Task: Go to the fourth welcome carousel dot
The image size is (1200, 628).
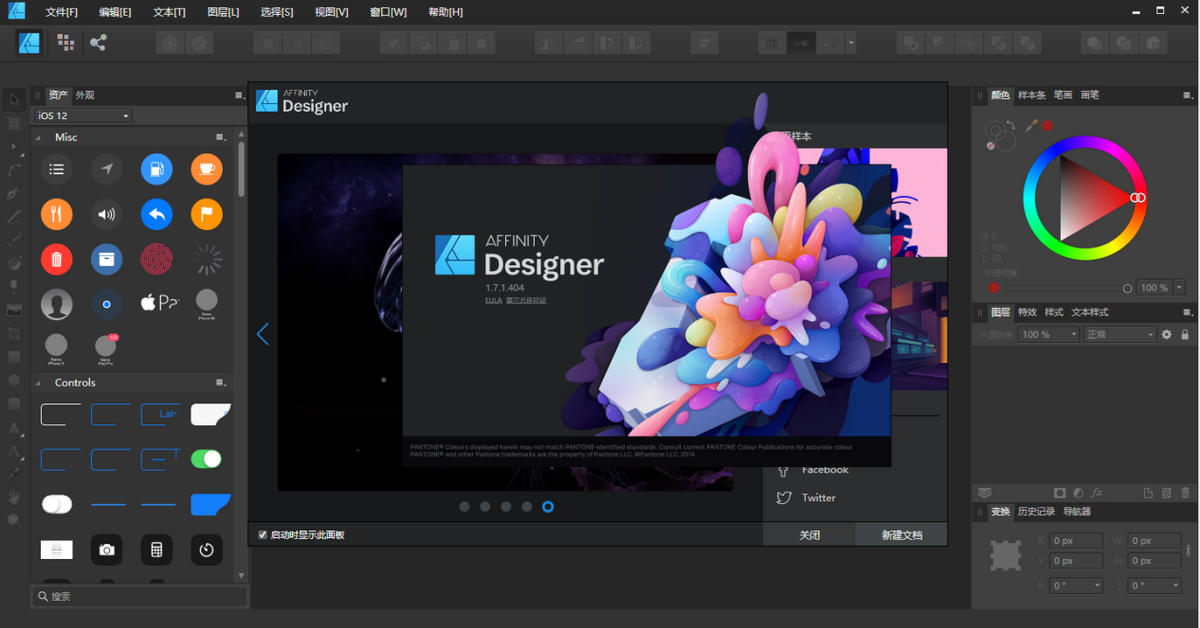Action: pos(527,507)
